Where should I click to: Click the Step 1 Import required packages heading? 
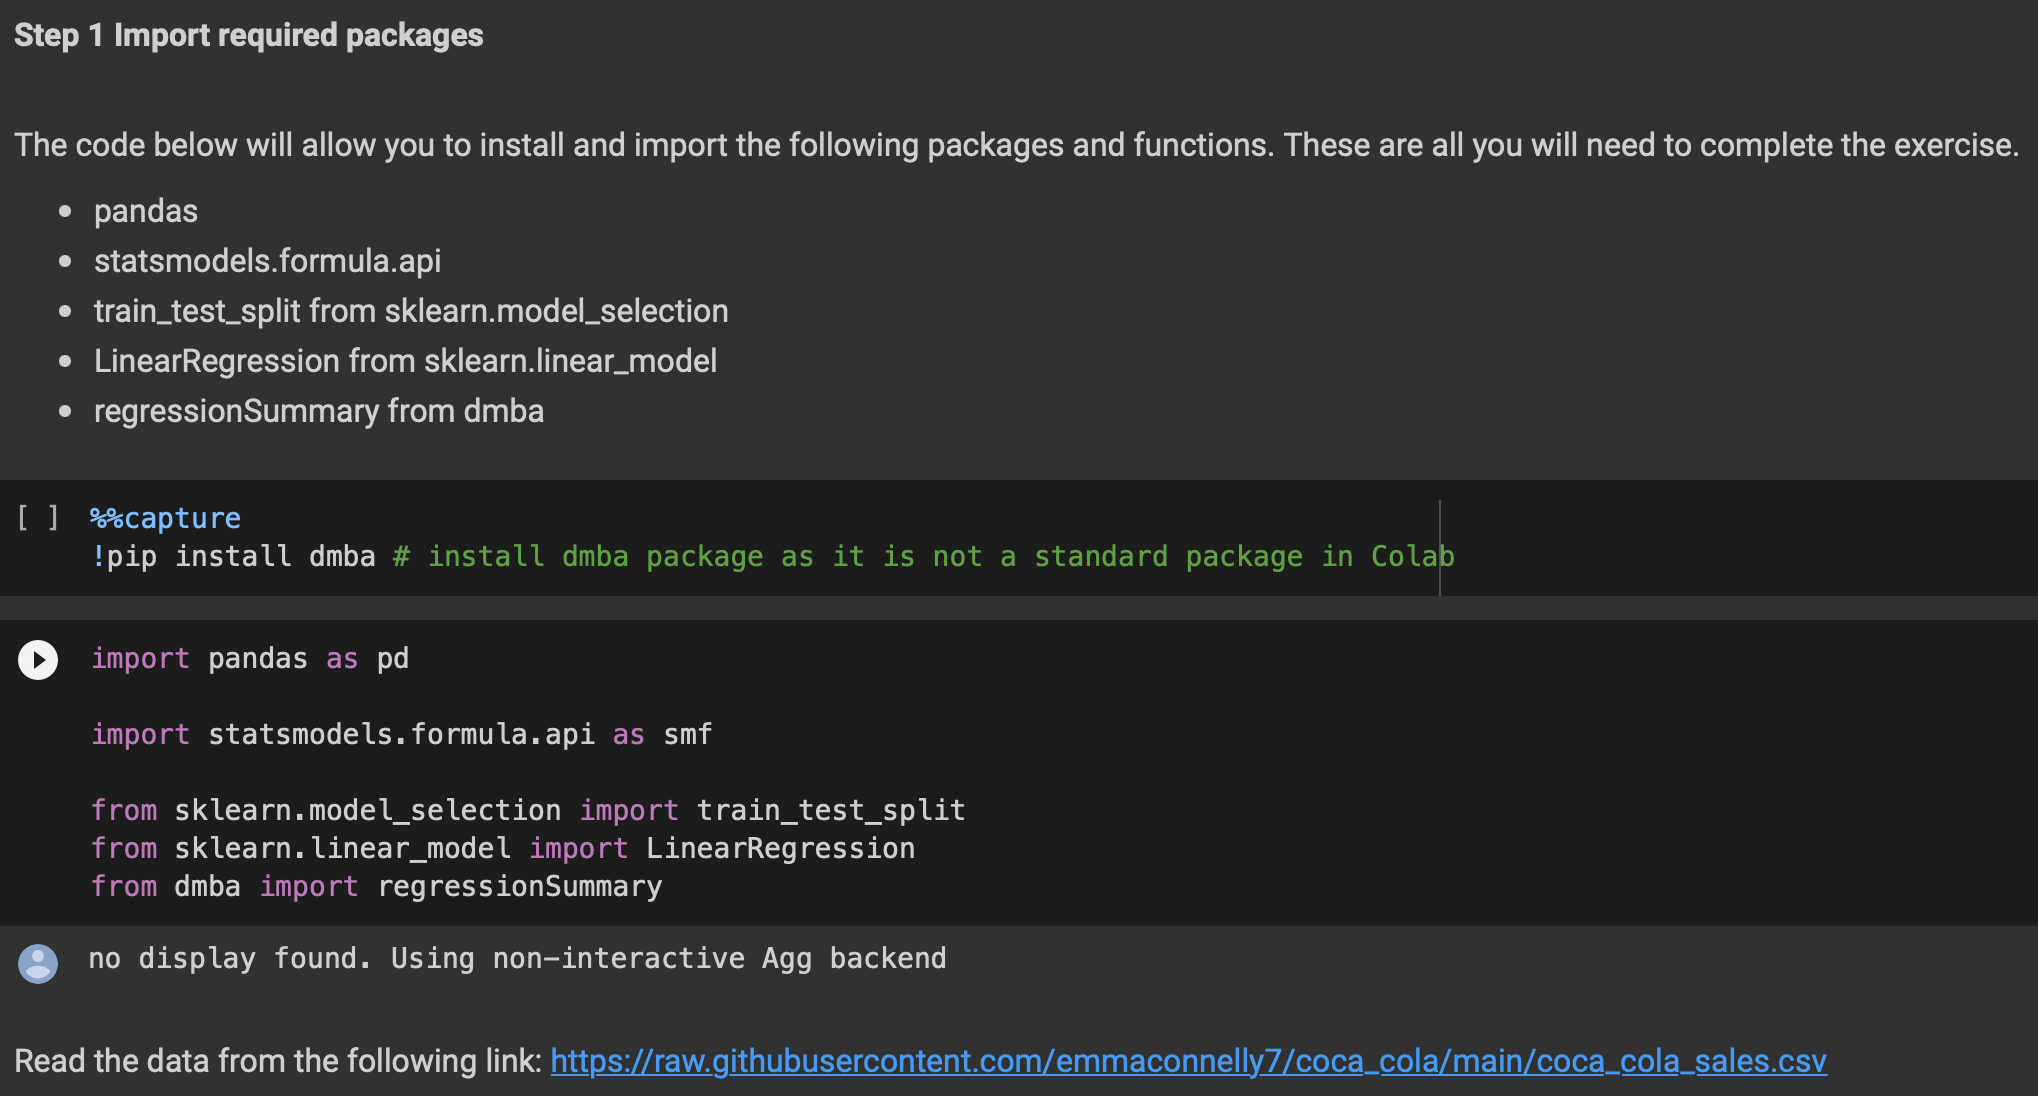(248, 35)
